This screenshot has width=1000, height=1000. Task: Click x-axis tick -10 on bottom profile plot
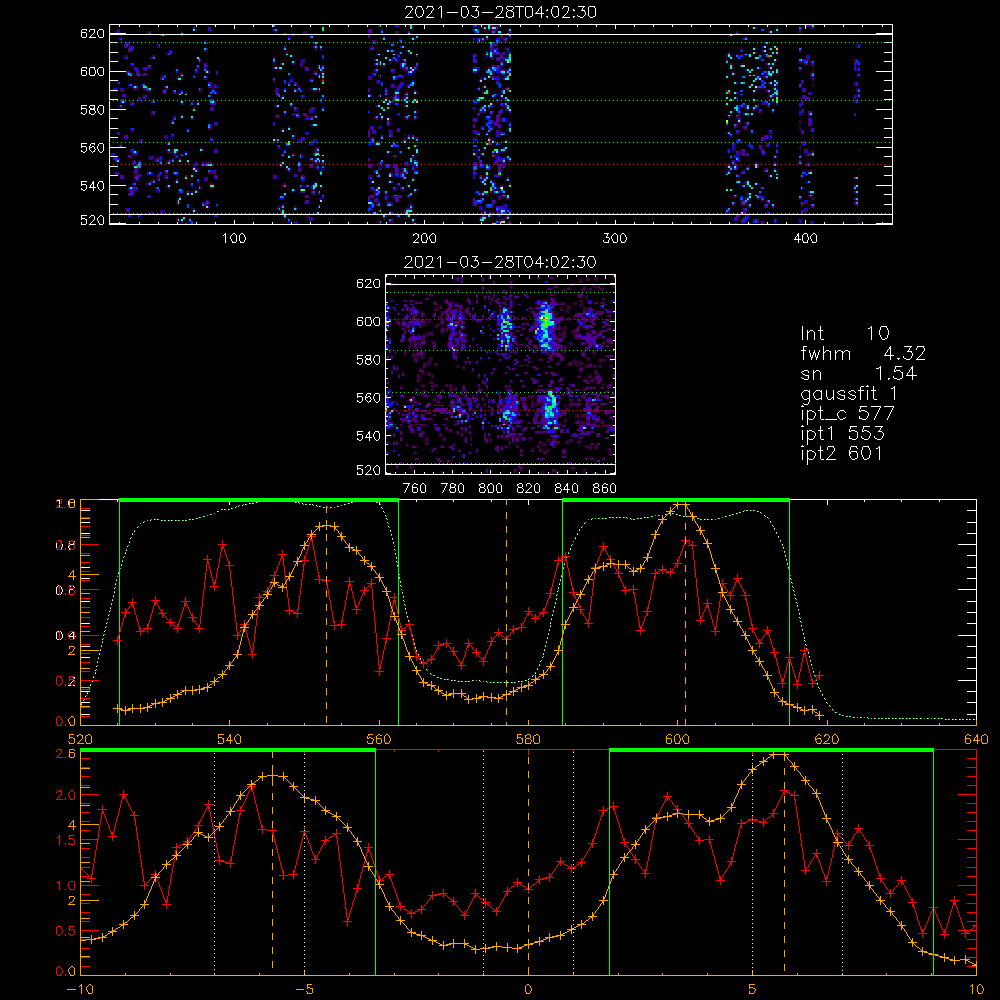[80, 989]
